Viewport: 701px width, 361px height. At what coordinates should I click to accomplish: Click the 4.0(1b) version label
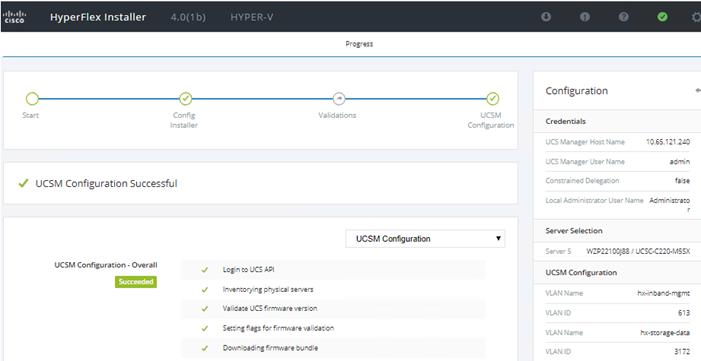pos(188,17)
